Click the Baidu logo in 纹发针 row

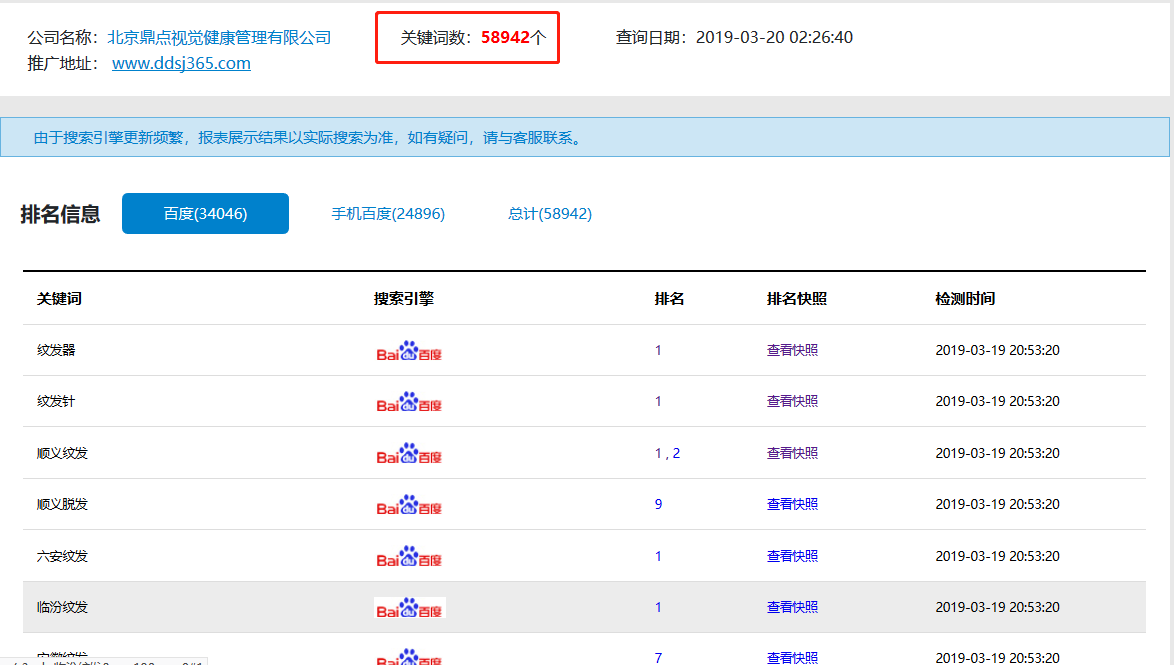(409, 402)
